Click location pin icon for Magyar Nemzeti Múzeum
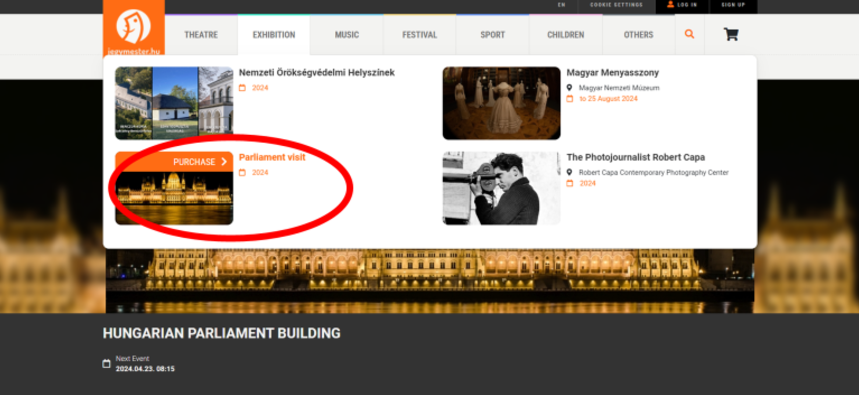The image size is (859, 395). point(570,88)
